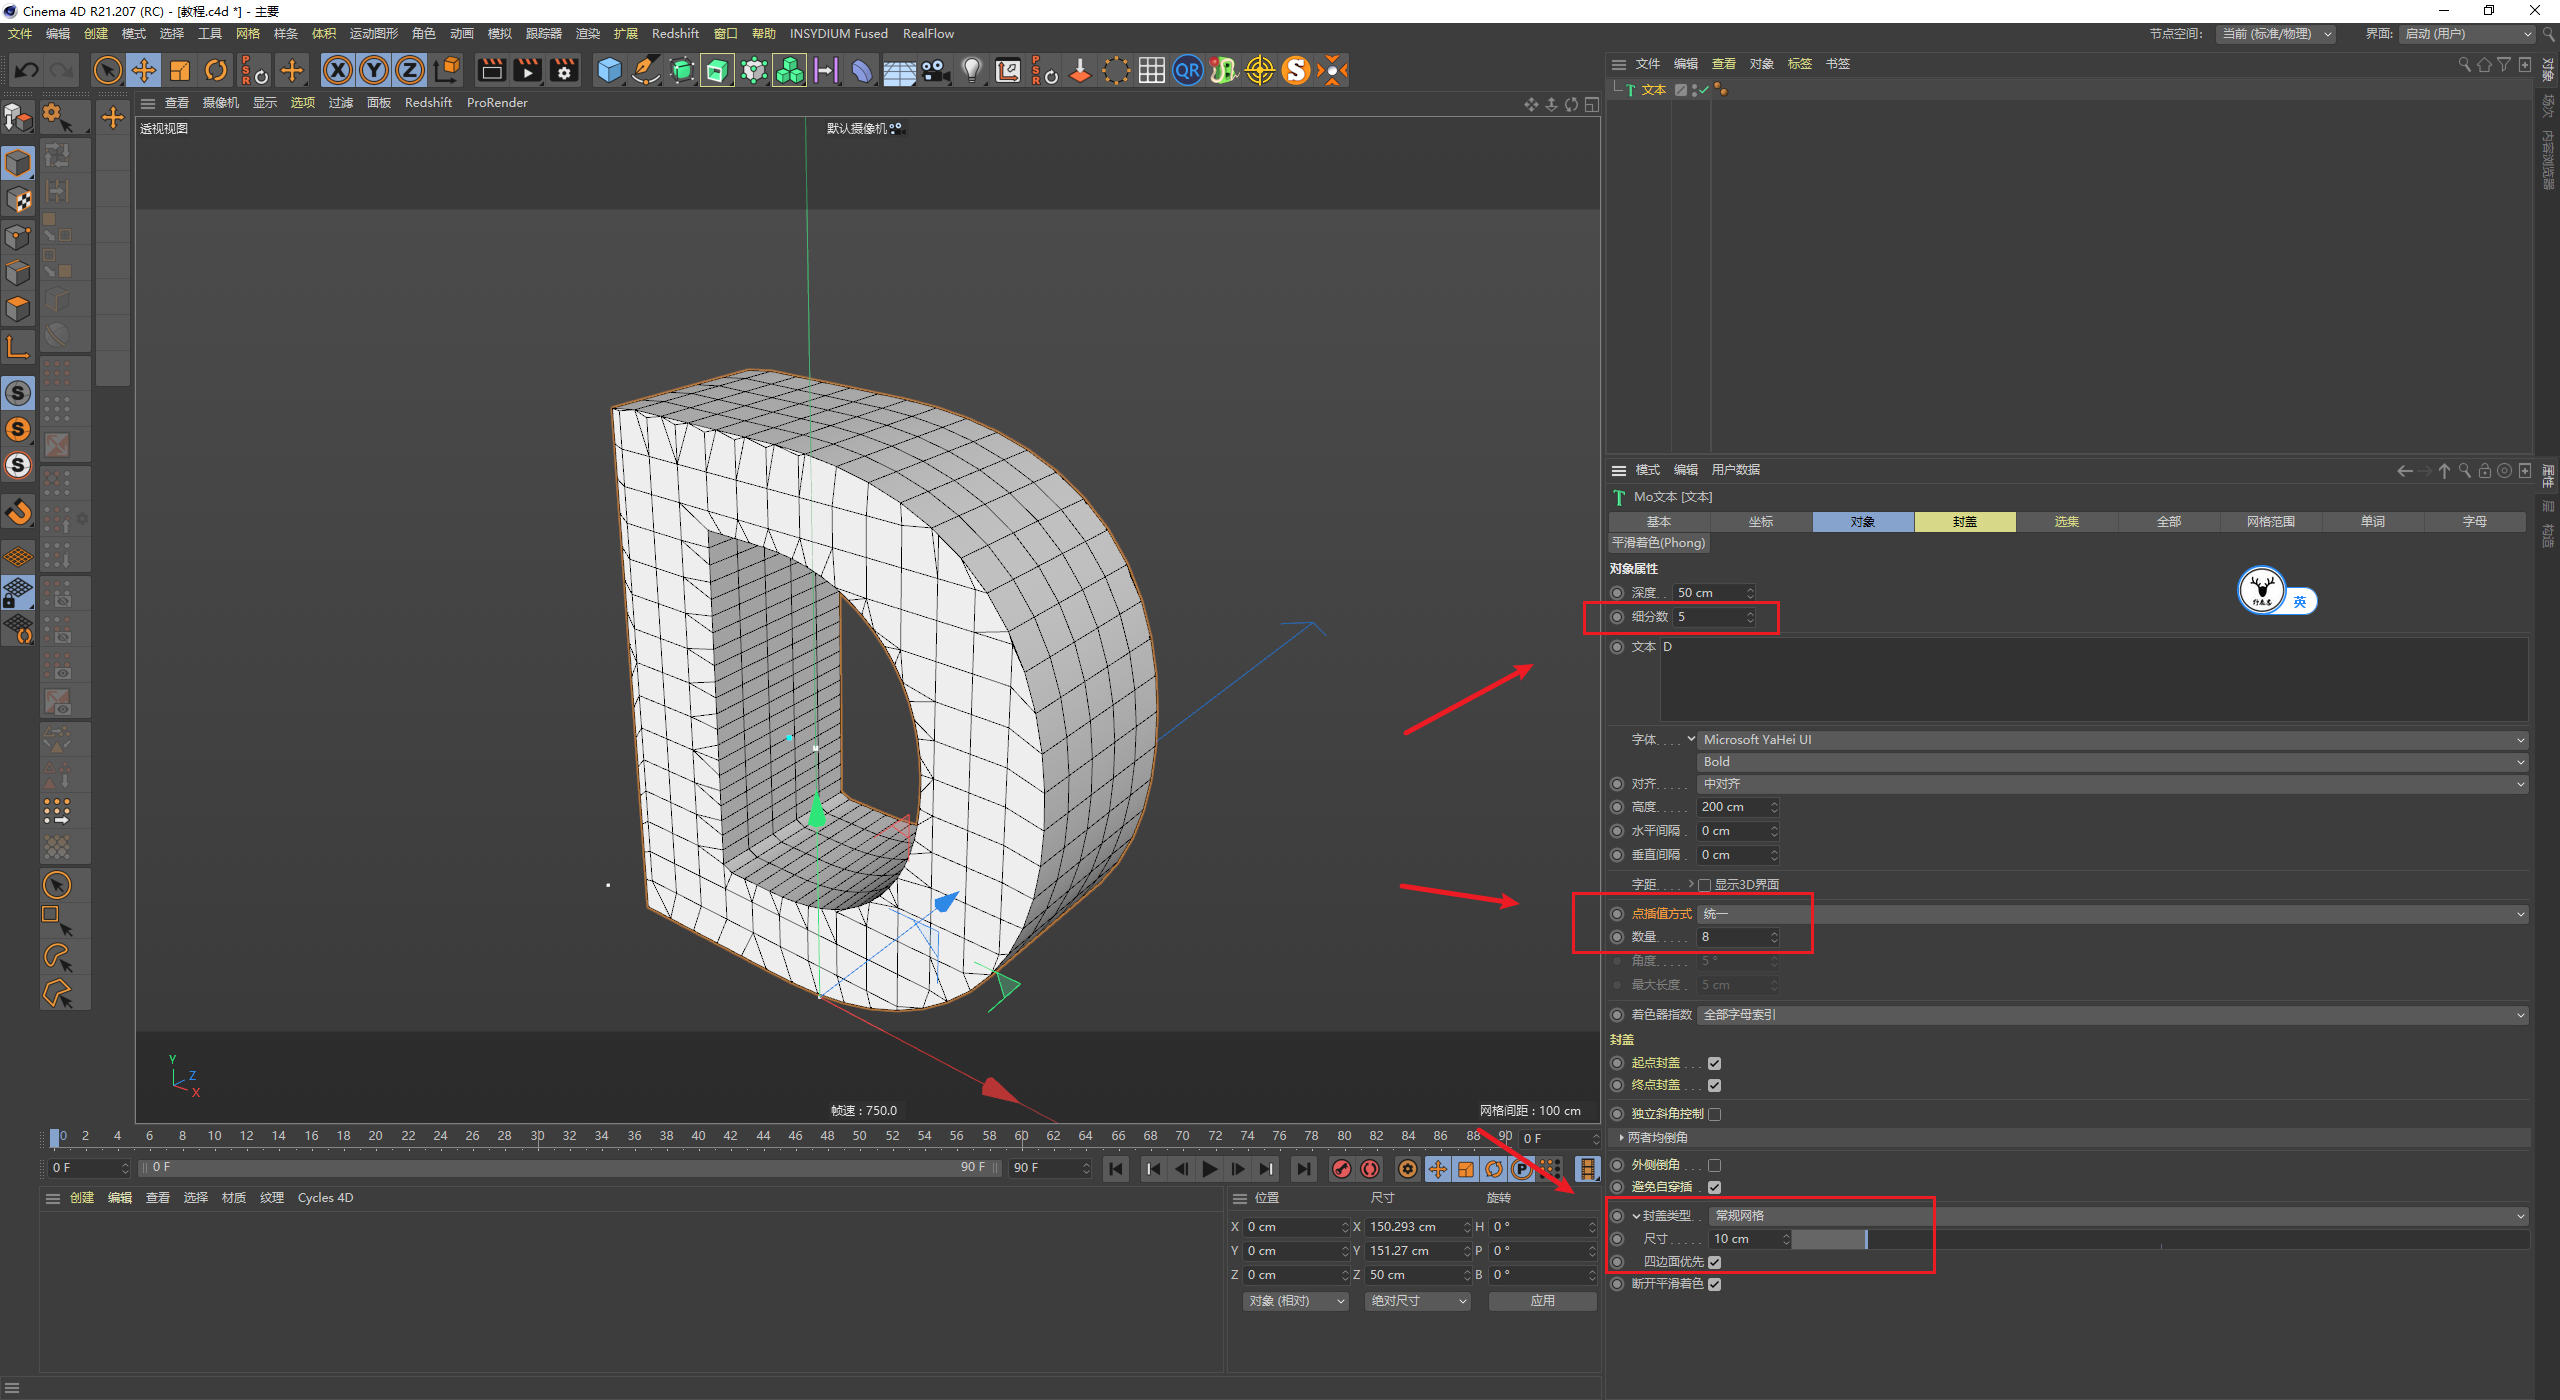Click the Camera object icon
Image resolution: width=2560 pixels, height=1400 pixels.
tap(935, 70)
